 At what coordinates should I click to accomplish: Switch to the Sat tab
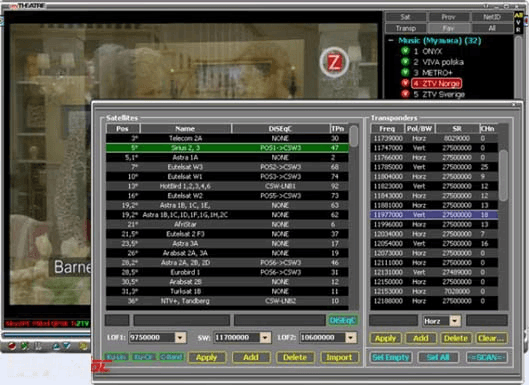coord(406,17)
